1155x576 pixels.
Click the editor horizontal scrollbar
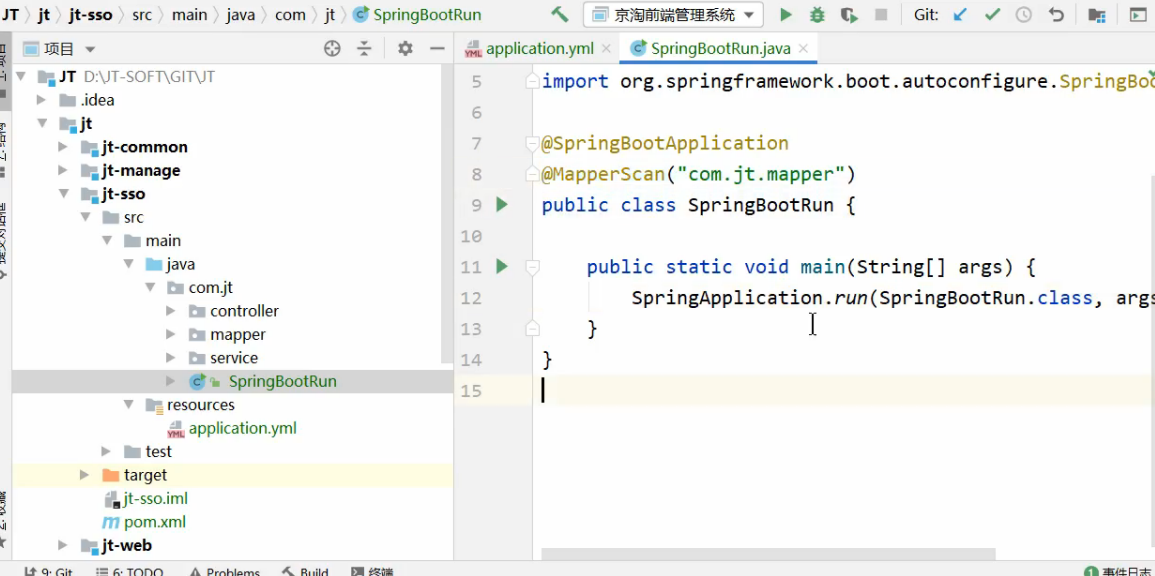click(766, 553)
